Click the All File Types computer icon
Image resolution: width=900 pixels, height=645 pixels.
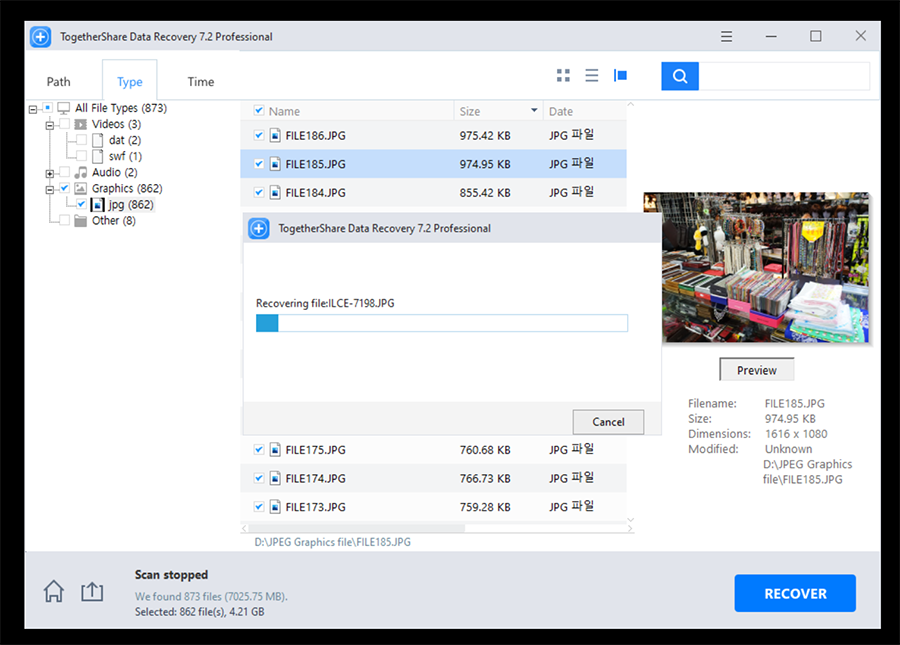(64, 108)
